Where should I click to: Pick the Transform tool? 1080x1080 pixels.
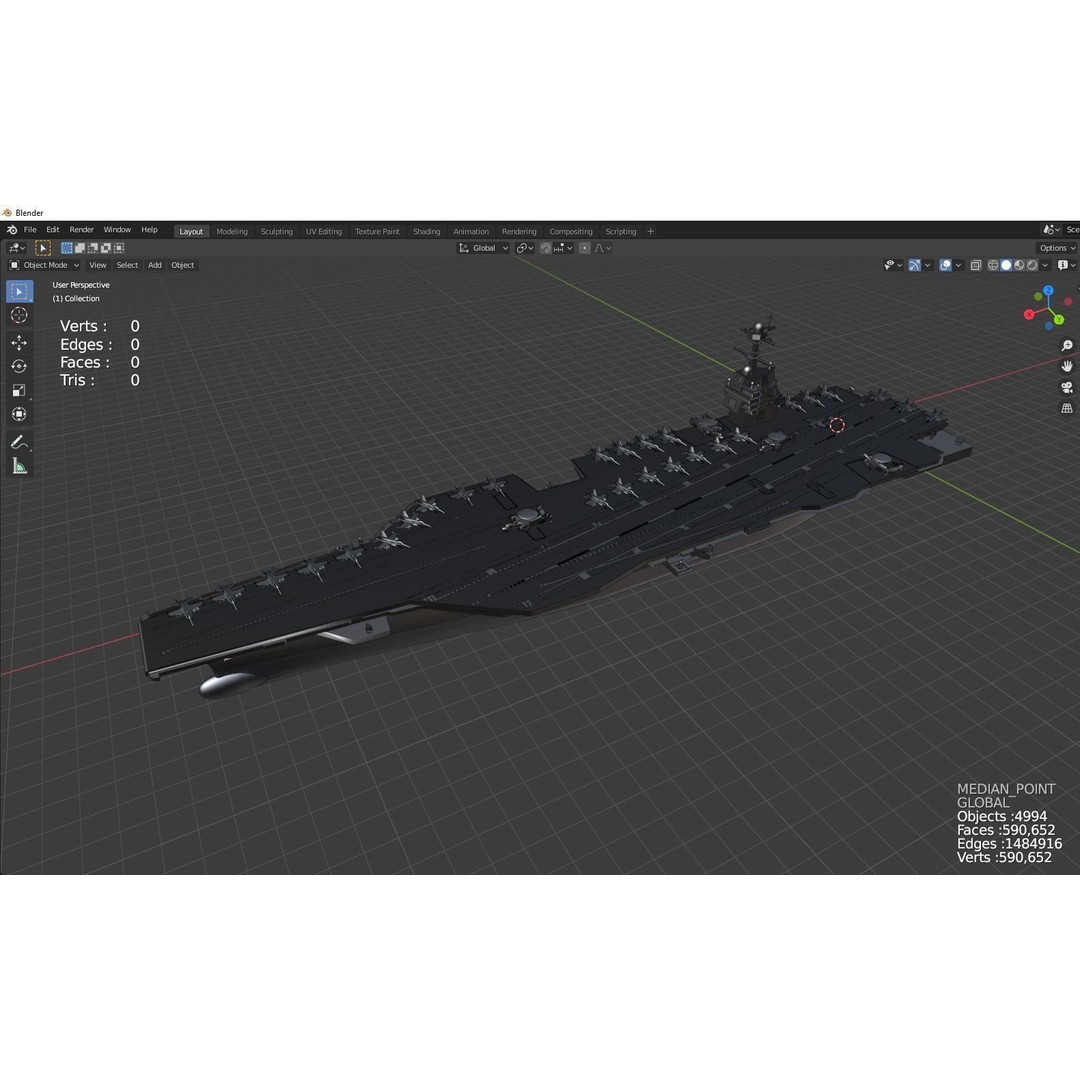[19, 414]
